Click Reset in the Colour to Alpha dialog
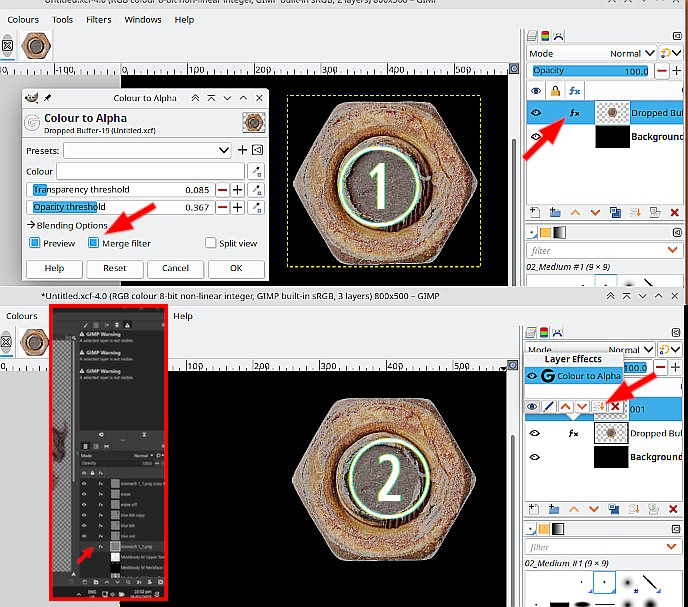Viewport: 688px width, 607px height. (x=114, y=268)
